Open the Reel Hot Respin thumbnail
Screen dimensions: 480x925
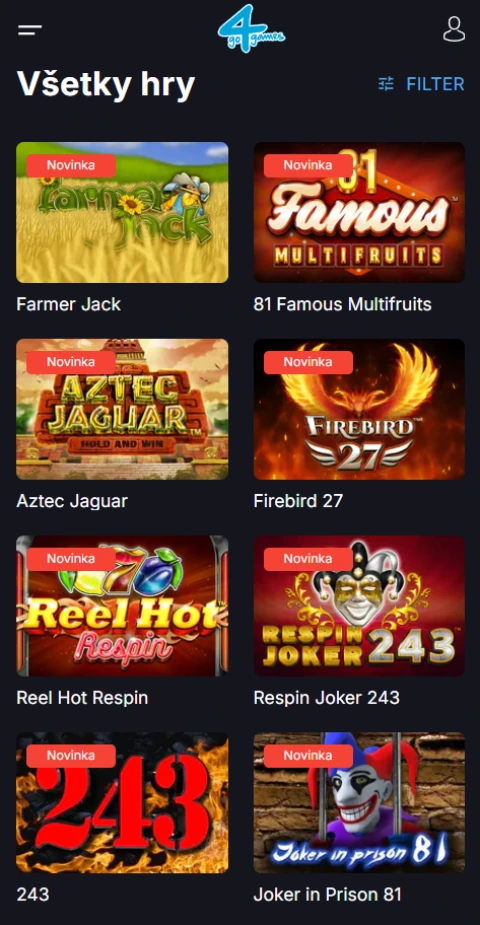[x=122, y=605]
